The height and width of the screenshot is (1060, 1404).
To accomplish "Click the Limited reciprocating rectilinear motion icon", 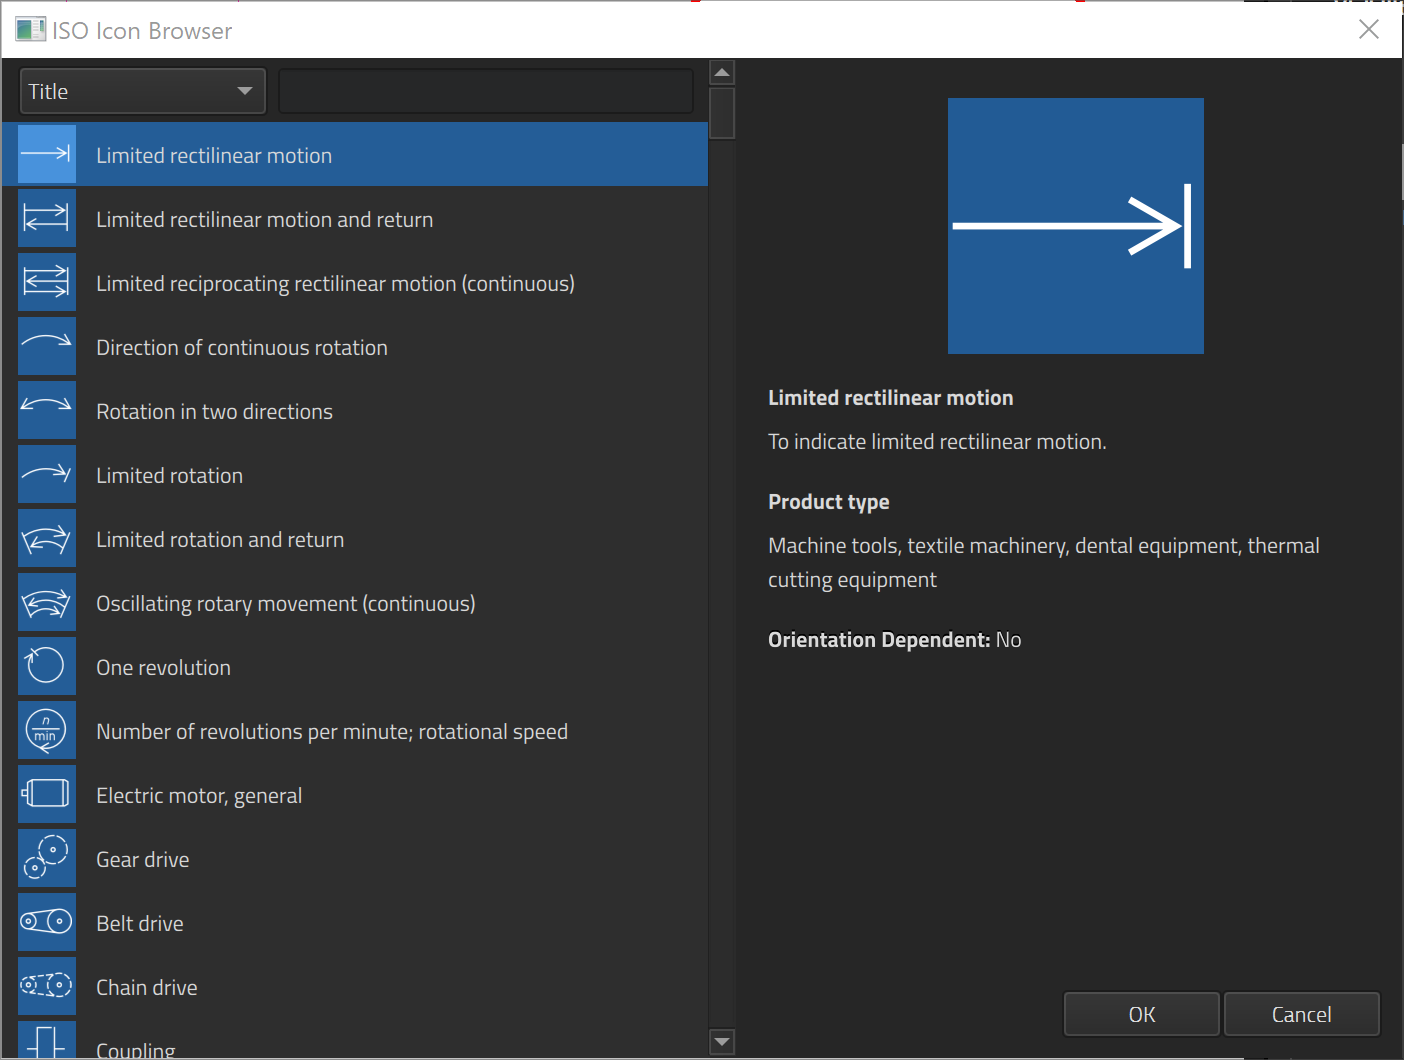I will click(x=47, y=283).
